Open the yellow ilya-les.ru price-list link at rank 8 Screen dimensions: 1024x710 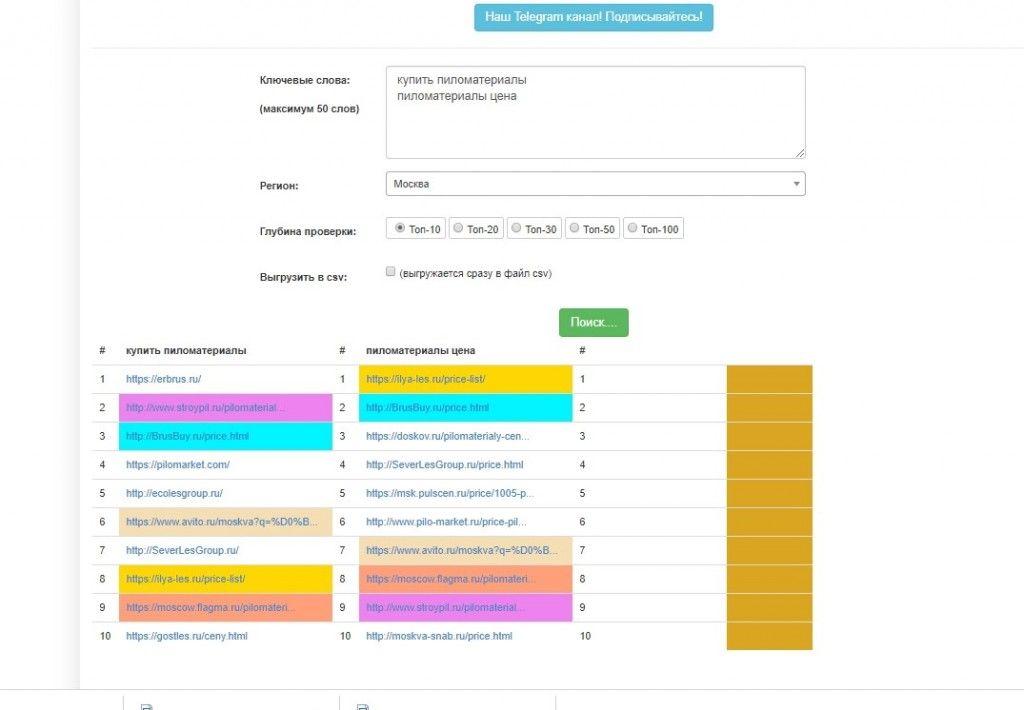click(185, 579)
